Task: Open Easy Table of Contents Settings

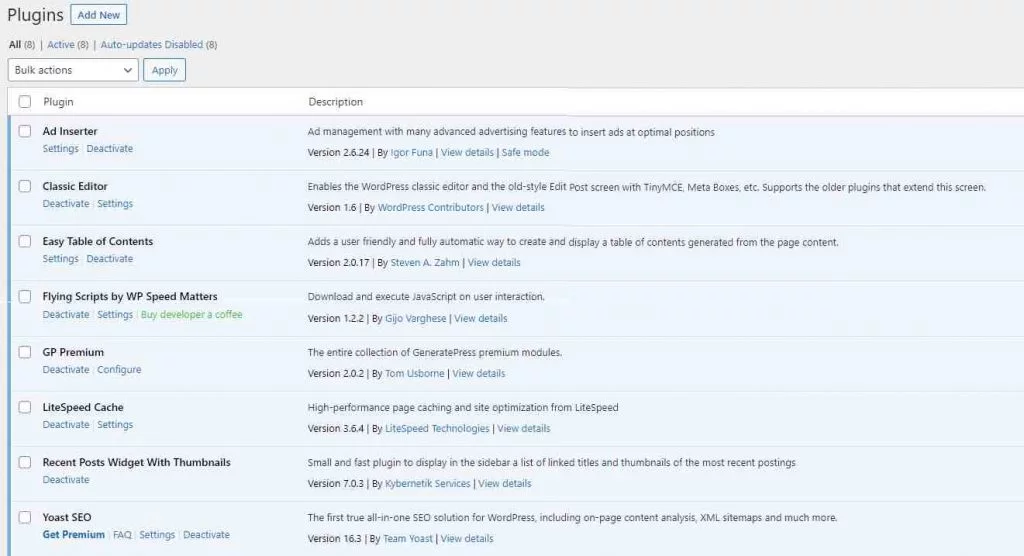Action: click(60, 258)
